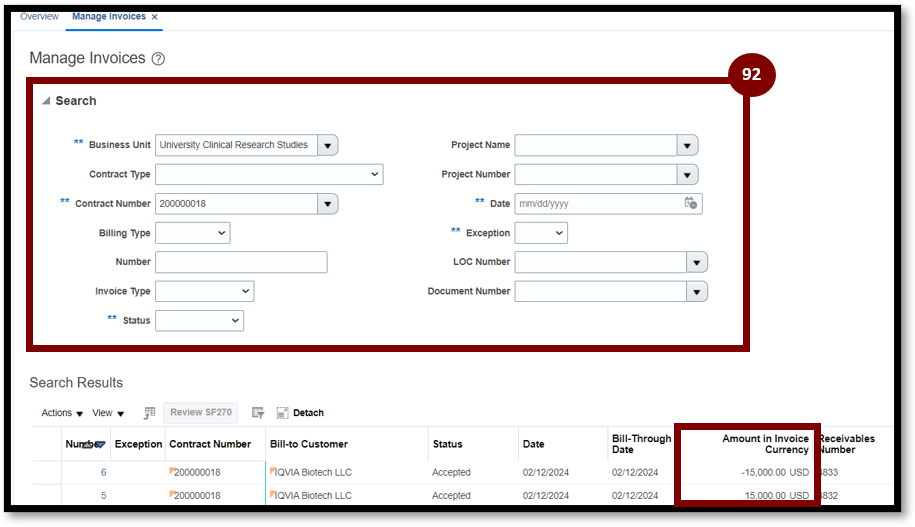The width and height of the screenshot is (915, 527).
Task: Click IQVIA Biotech LLC in invoice 5 row
Action: coord(313,496)
